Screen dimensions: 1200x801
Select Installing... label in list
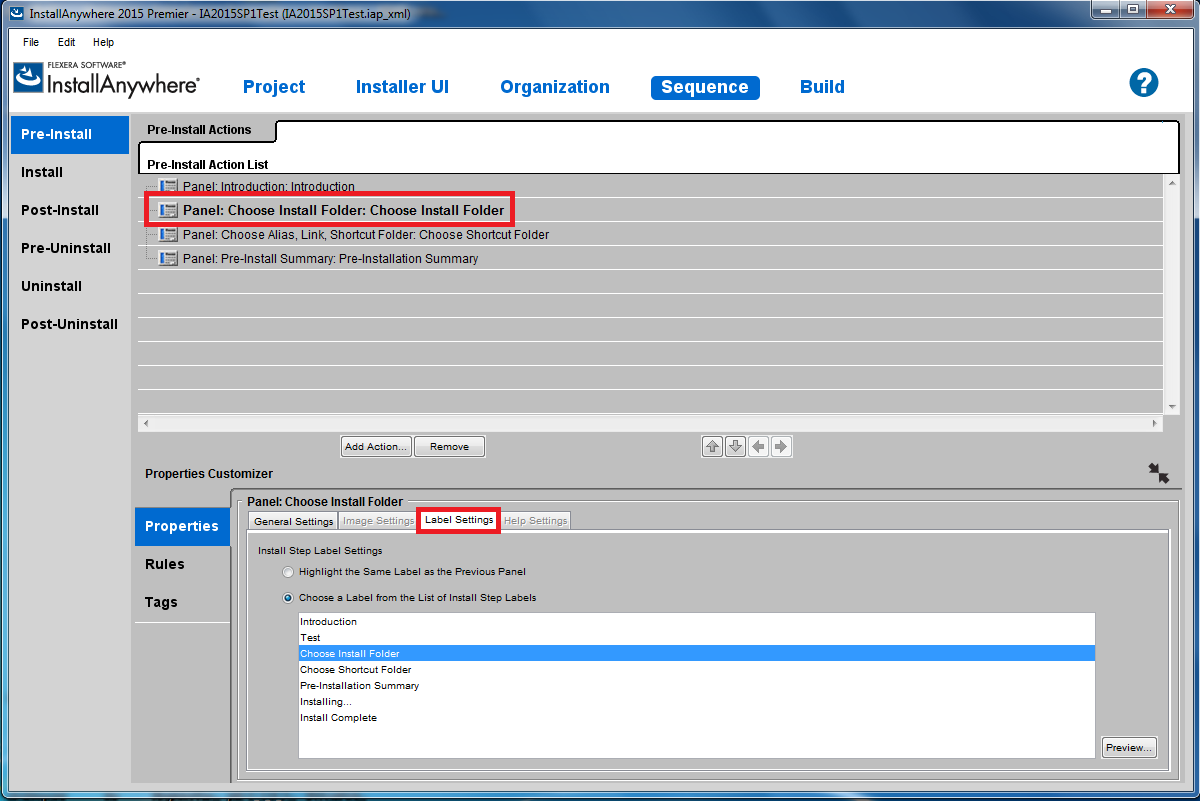pyautogui.click(x=697, y=702)
